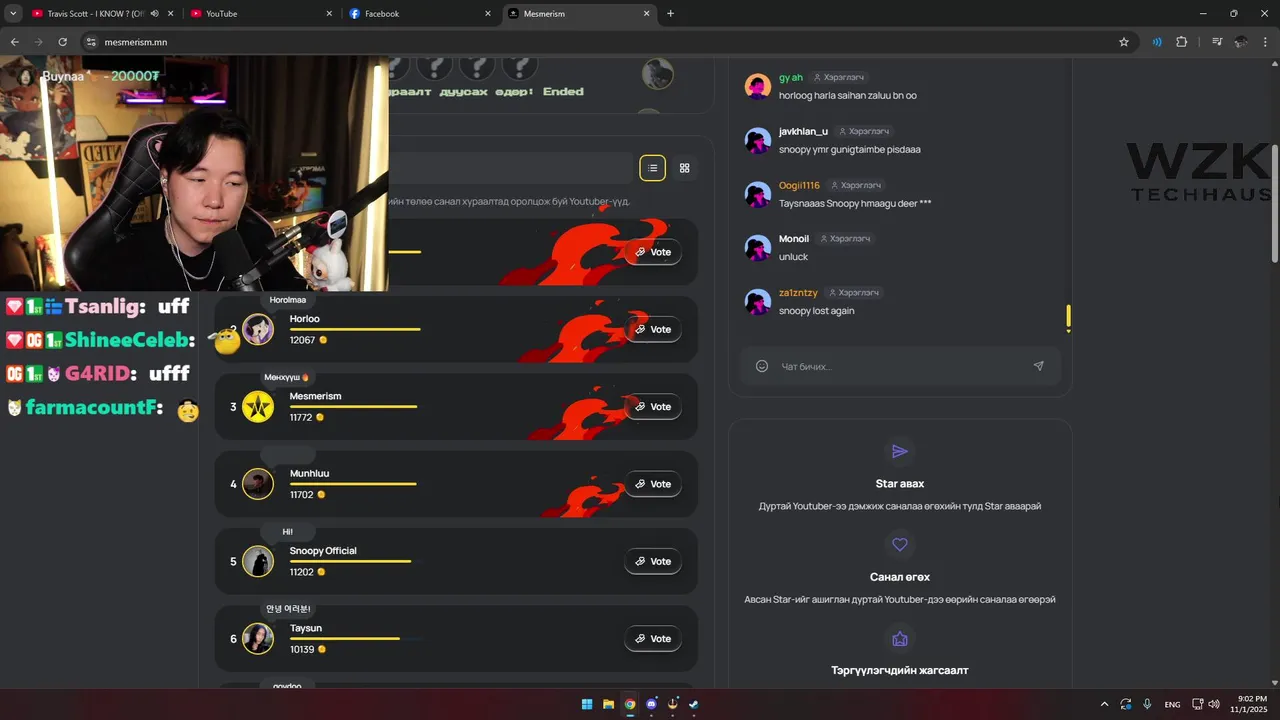
Task: Reload the mesmerism.mn page
Action: 63,42
